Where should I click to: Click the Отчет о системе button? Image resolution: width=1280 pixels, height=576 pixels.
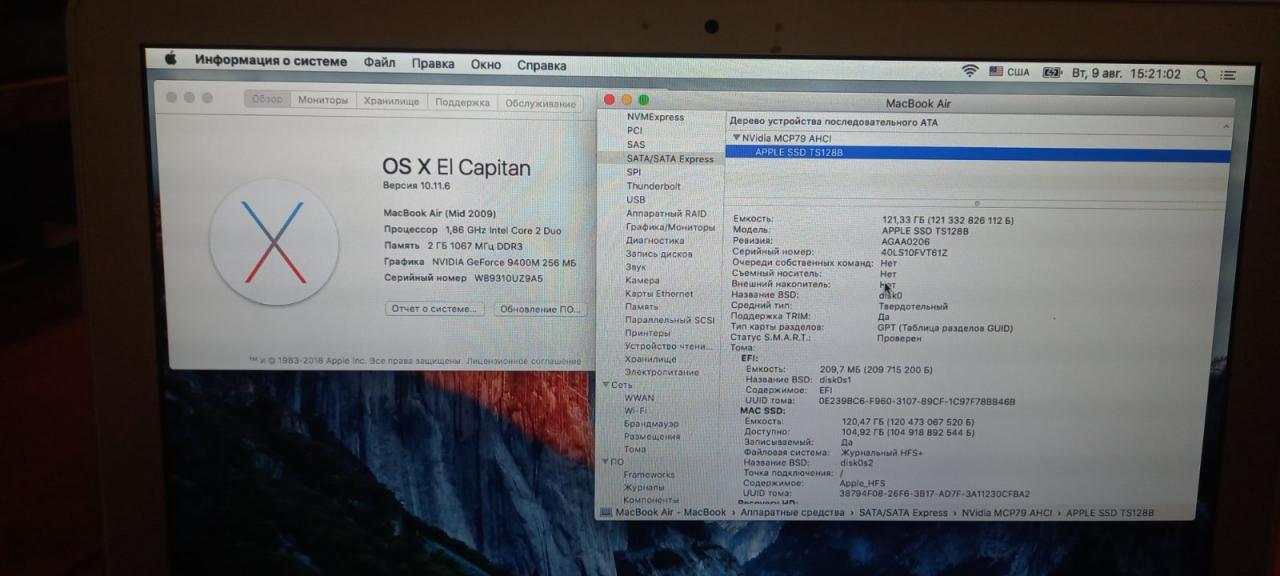[434, 309]
